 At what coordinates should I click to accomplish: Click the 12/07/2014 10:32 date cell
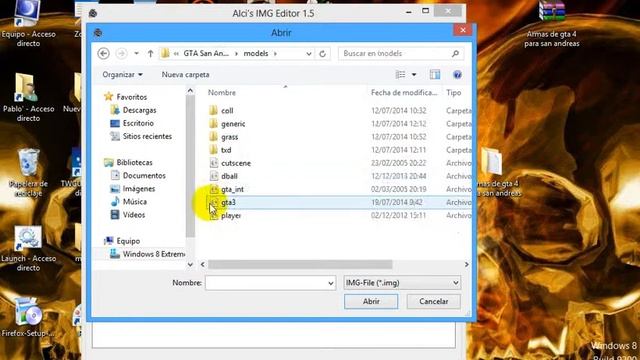[x=399, y=111]
